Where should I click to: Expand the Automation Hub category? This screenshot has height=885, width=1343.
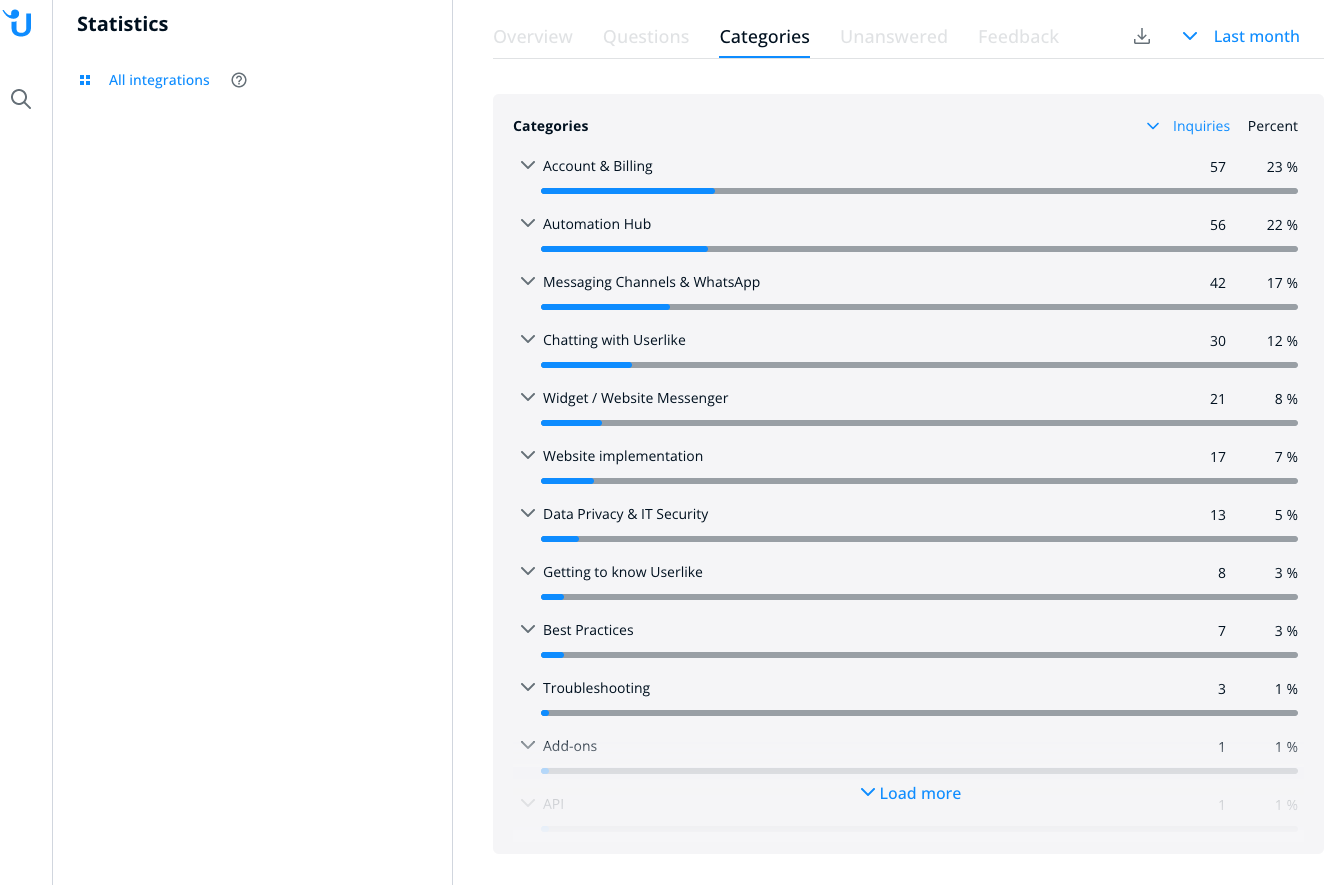[x=528, y=224]
